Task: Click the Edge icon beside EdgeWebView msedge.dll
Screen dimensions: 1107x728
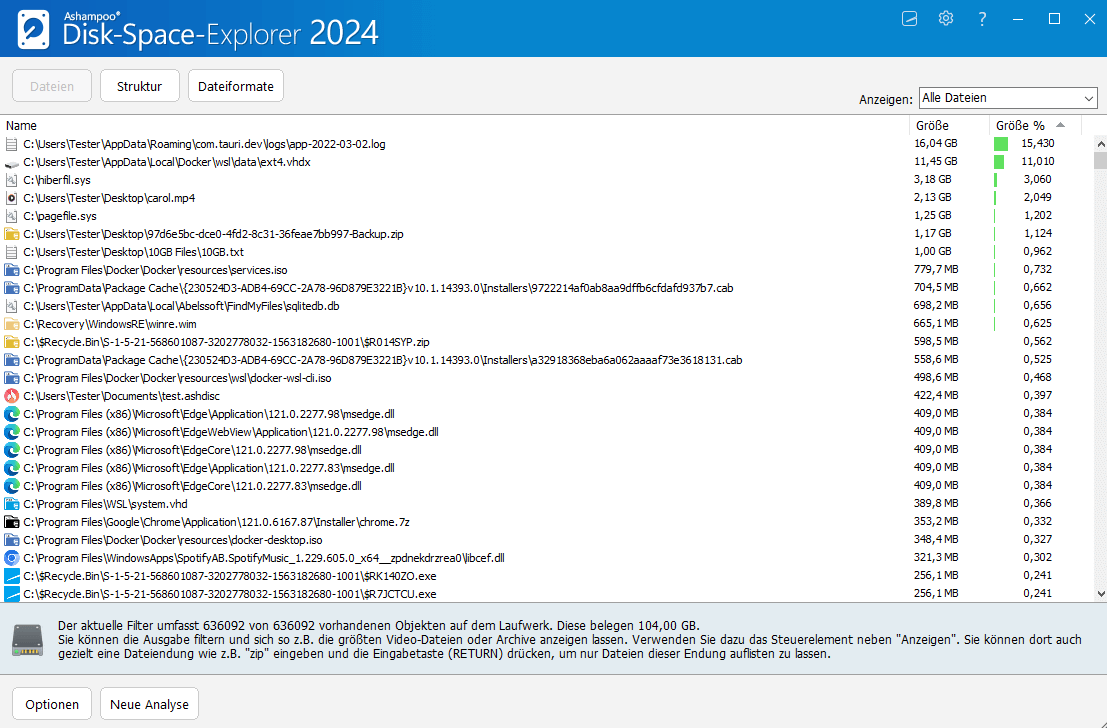Action: [x=12, y=432]
